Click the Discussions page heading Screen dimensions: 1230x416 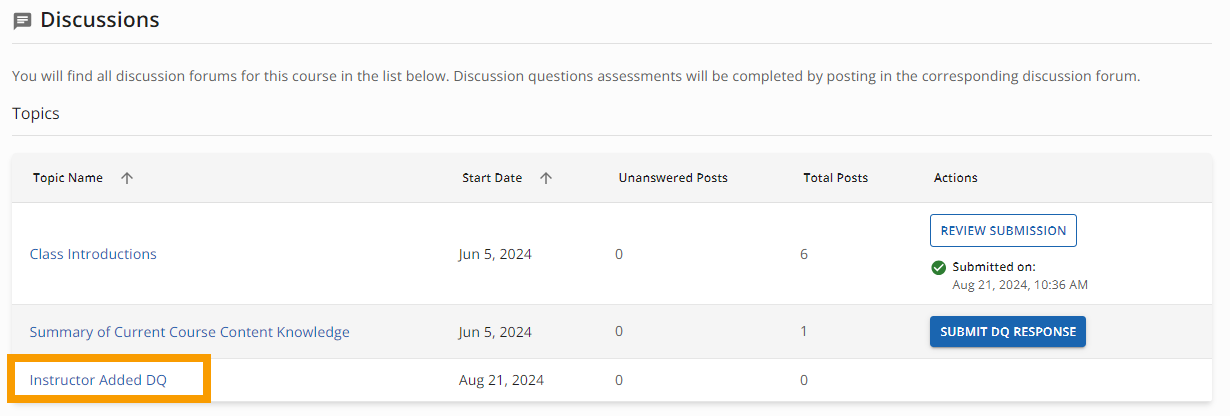(x=100, y=20)
